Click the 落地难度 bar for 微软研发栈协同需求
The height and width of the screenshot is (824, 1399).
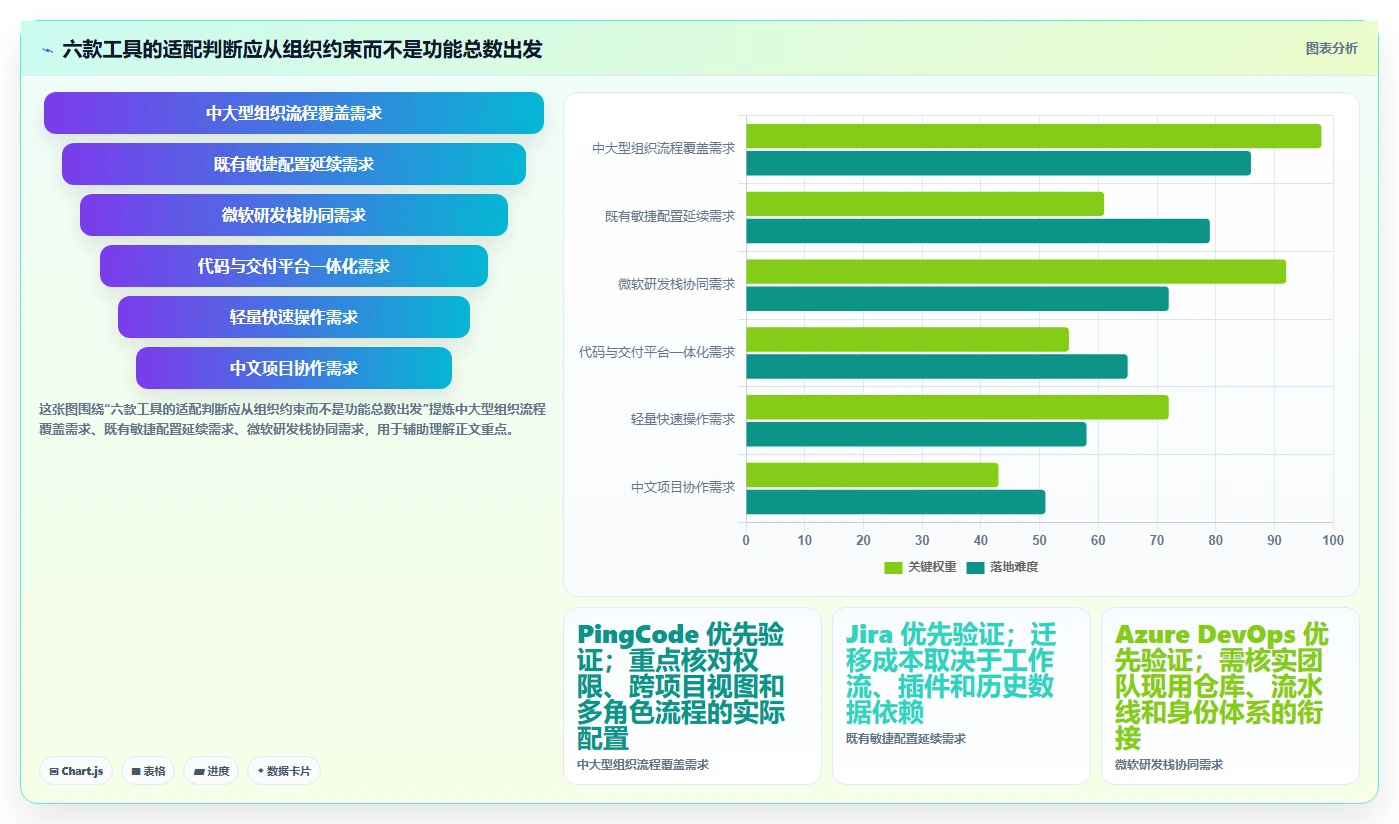click(x=957, y=299)
